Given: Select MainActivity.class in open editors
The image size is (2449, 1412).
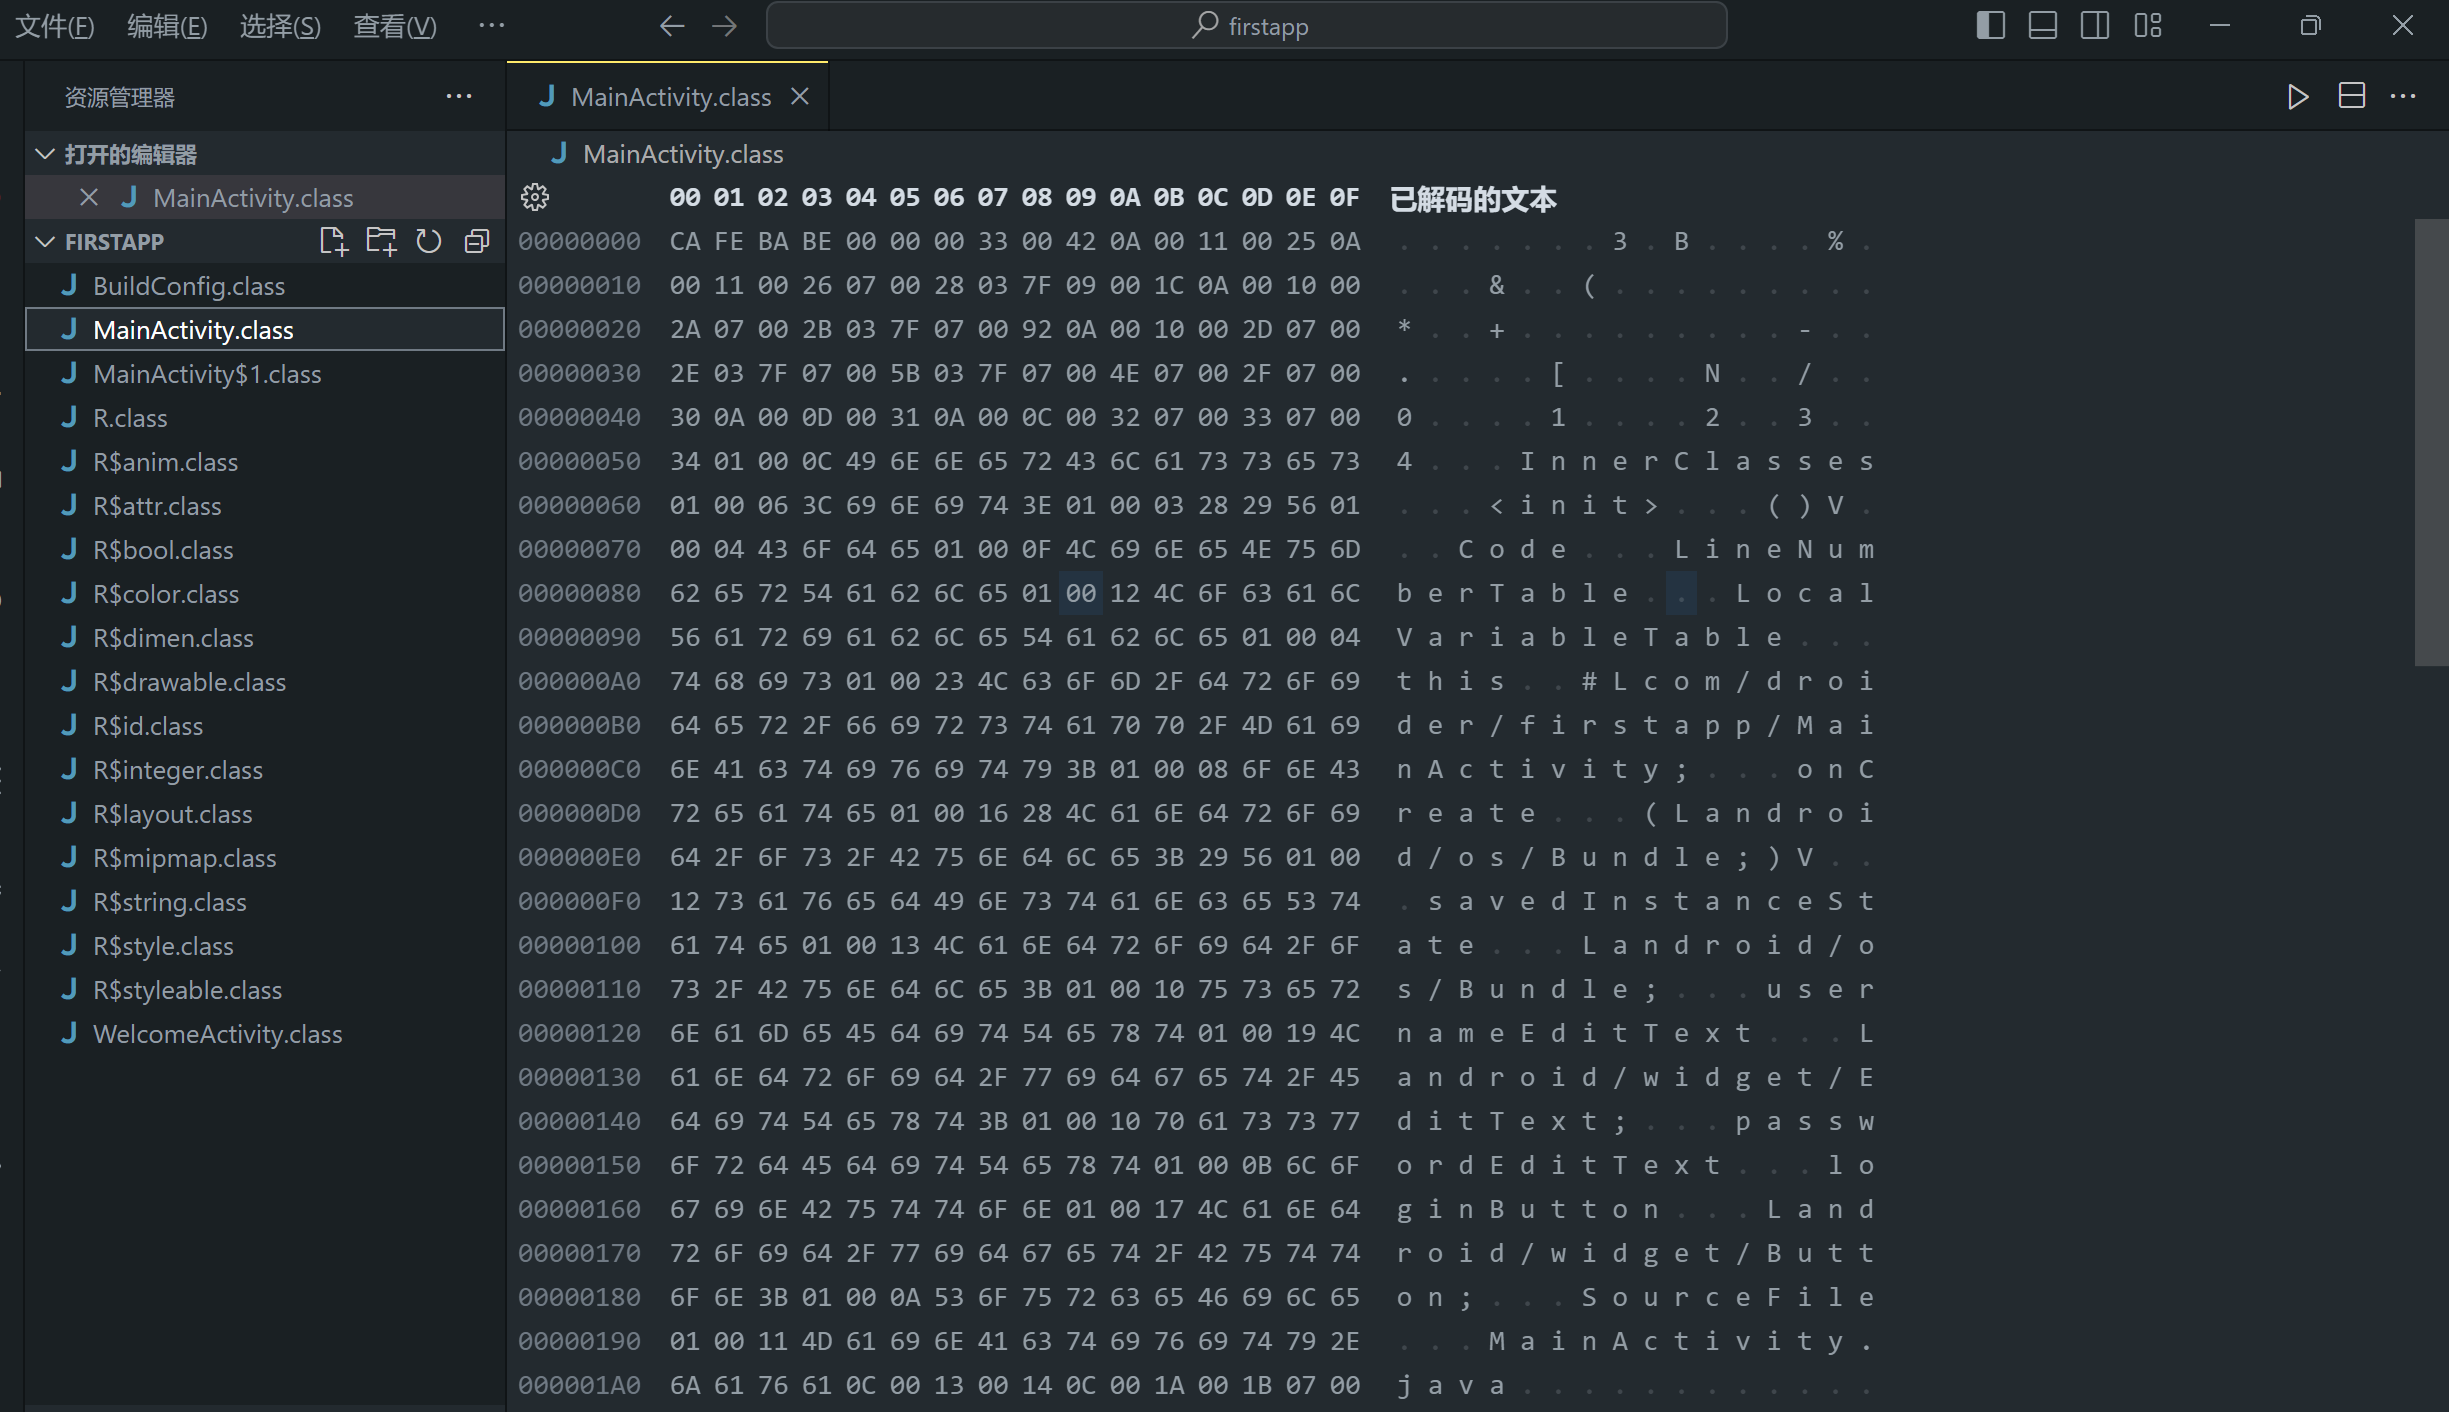Looking at the screenshot, I should click(265, 198).
